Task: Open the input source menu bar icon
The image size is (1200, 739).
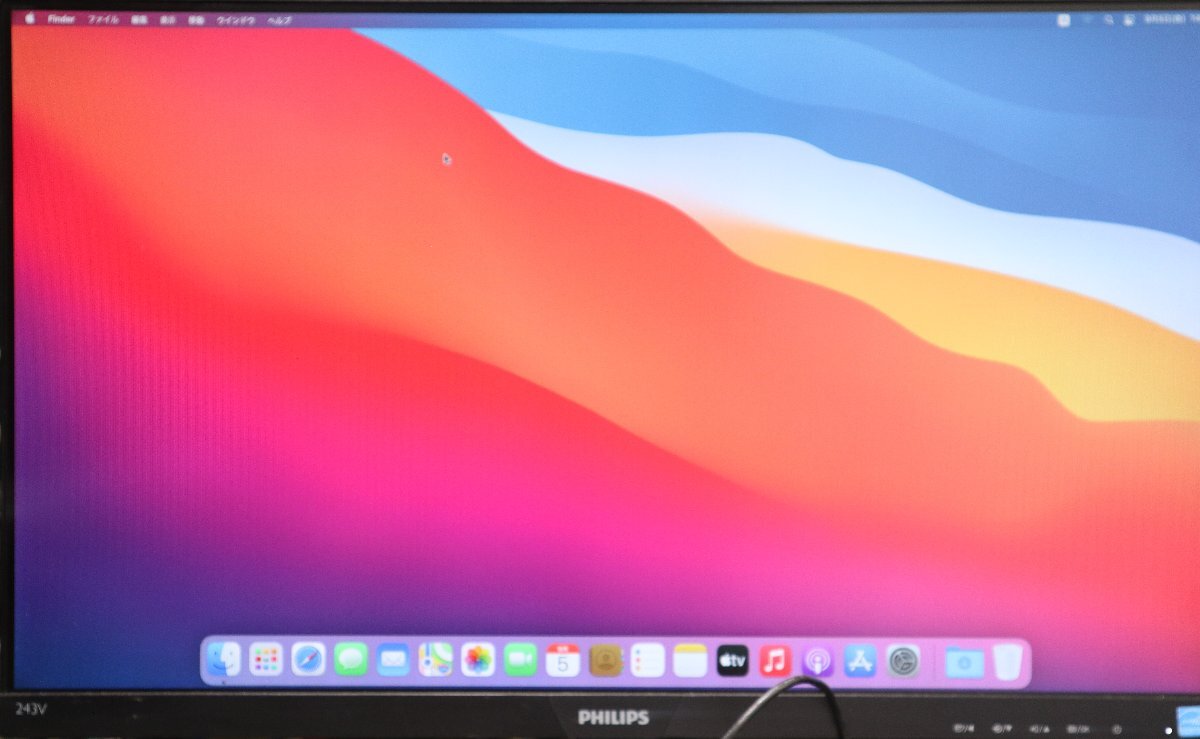Action: (x=1063, y=20)
